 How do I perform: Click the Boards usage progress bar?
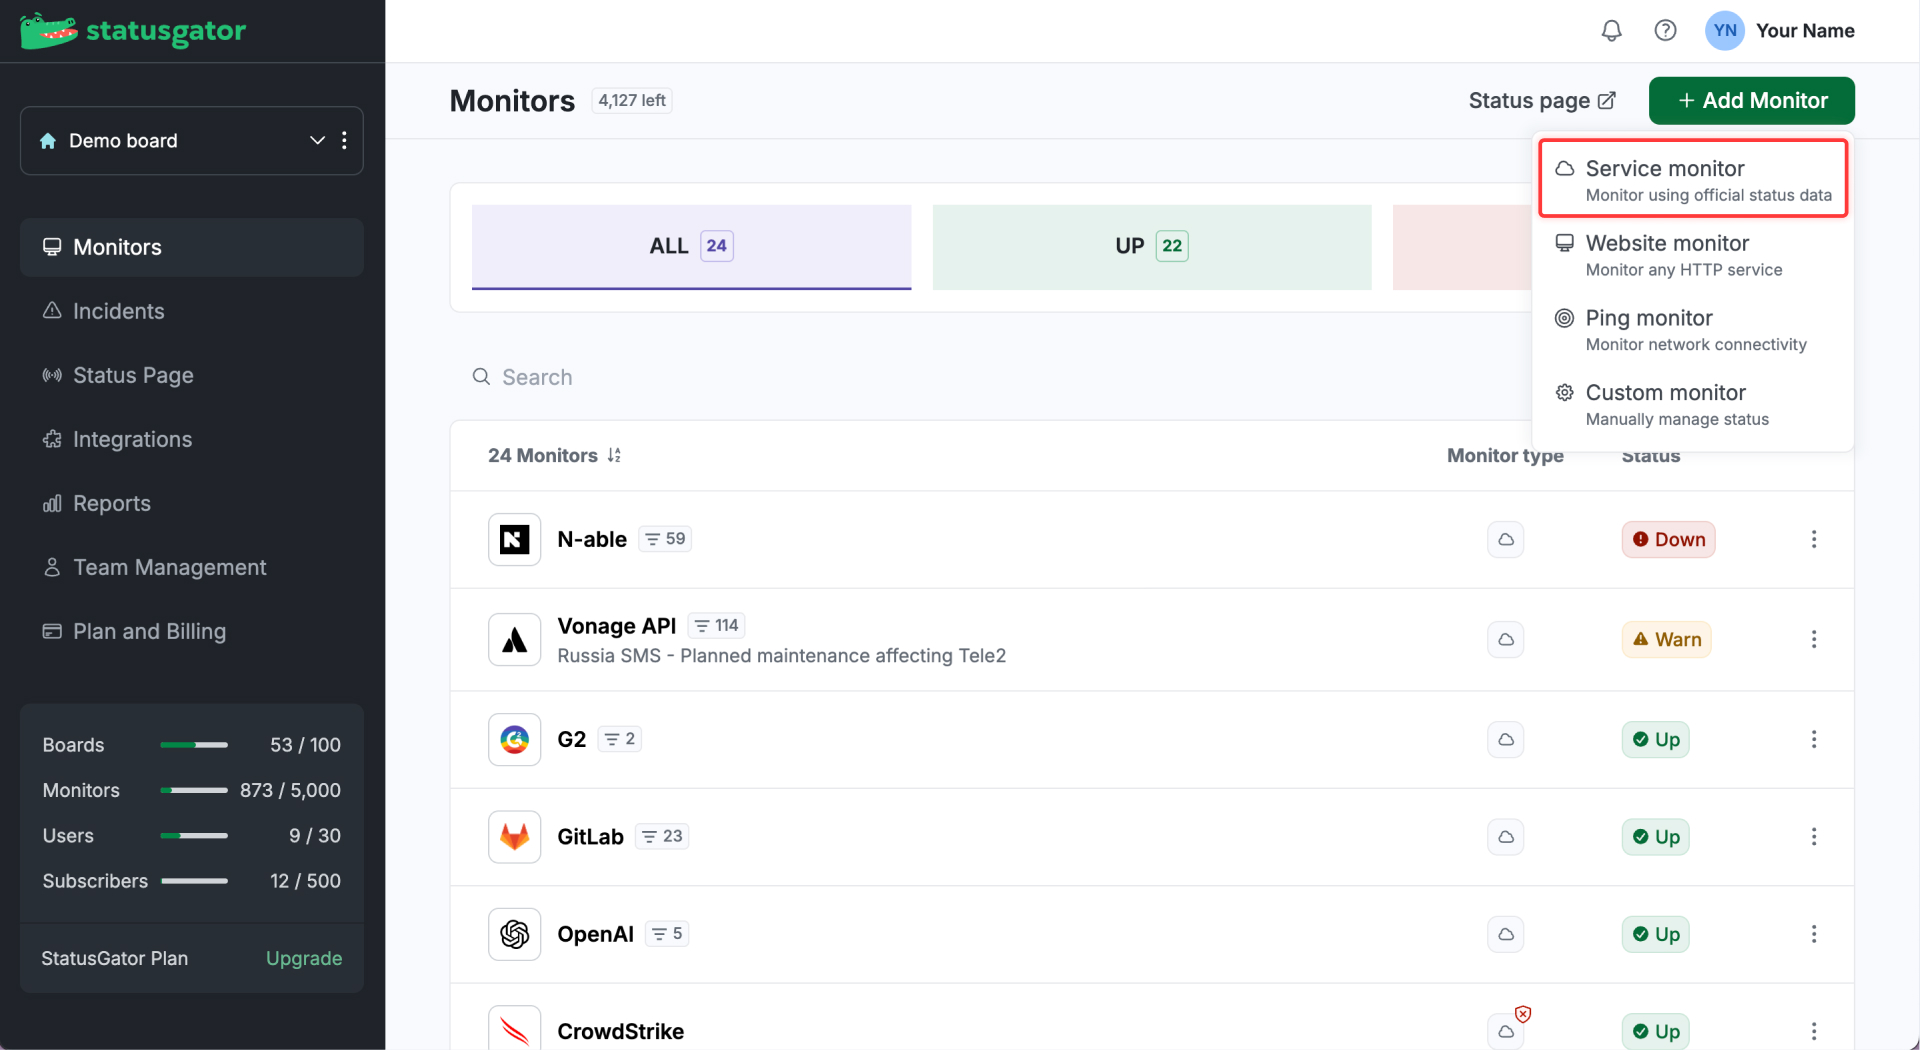194,745
